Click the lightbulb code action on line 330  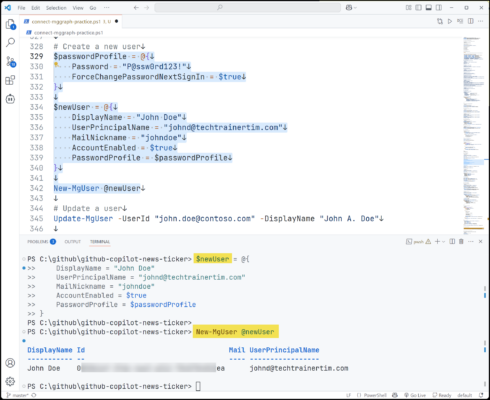point(56,65)
